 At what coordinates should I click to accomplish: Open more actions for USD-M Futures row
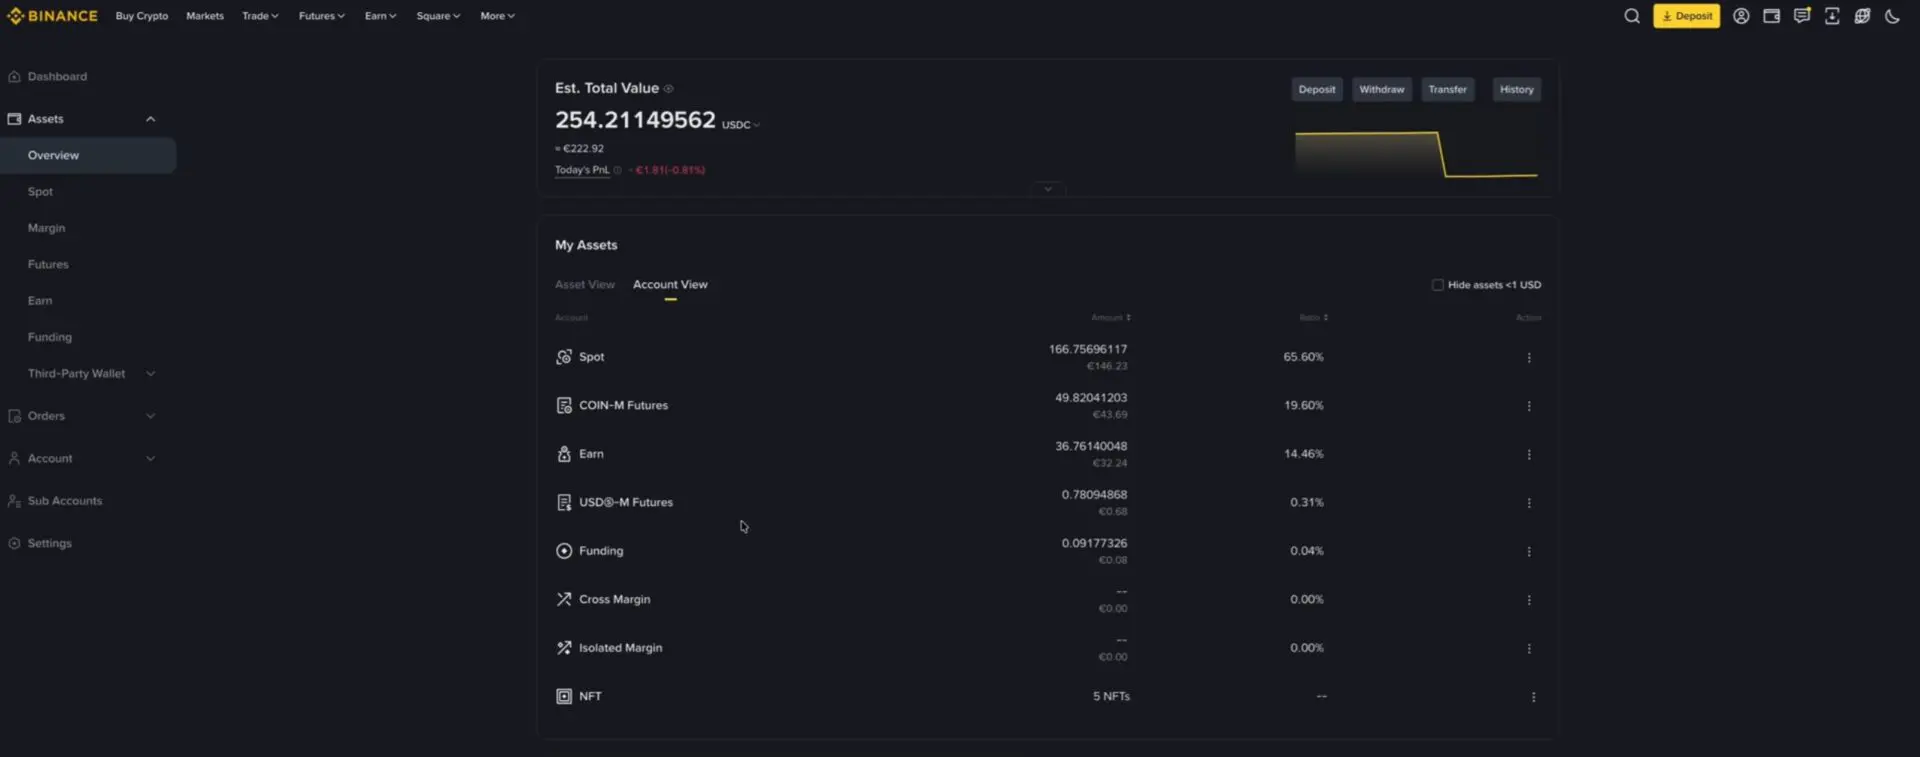[x=1529, y=503]
